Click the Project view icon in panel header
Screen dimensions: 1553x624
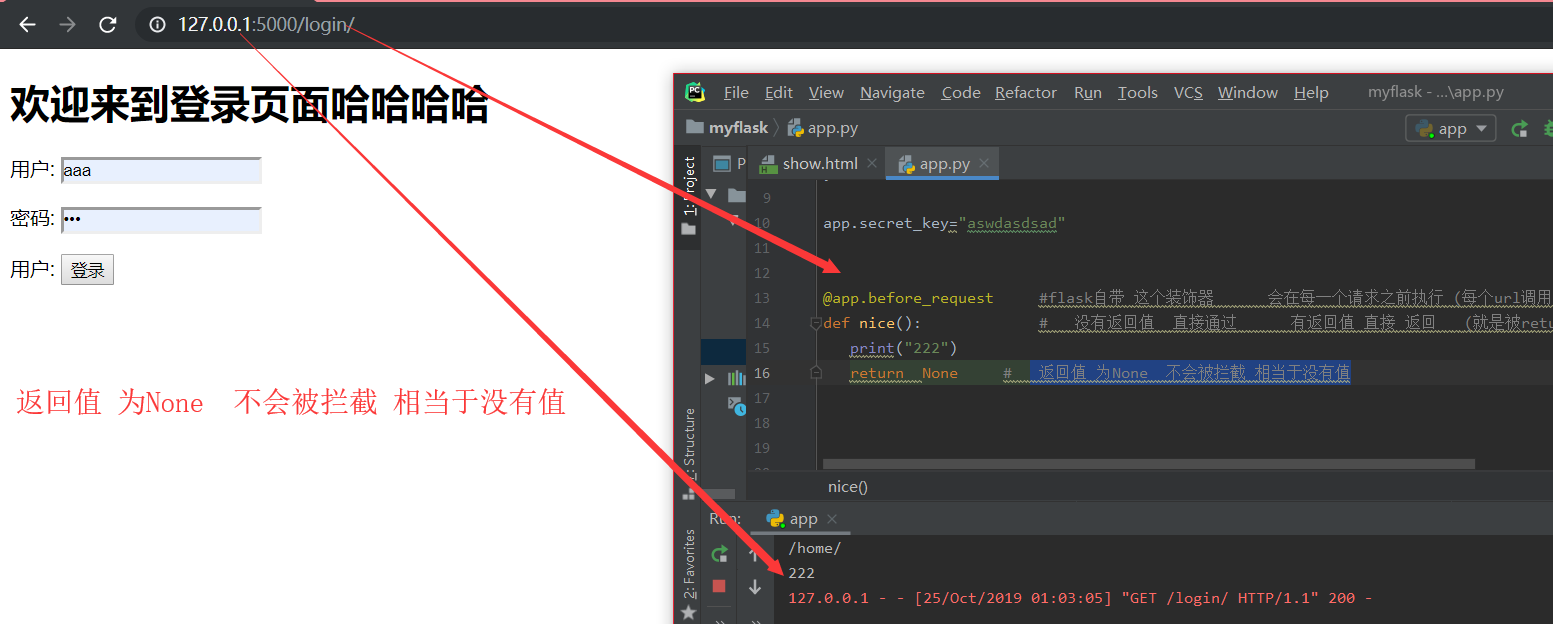[721, 164]
